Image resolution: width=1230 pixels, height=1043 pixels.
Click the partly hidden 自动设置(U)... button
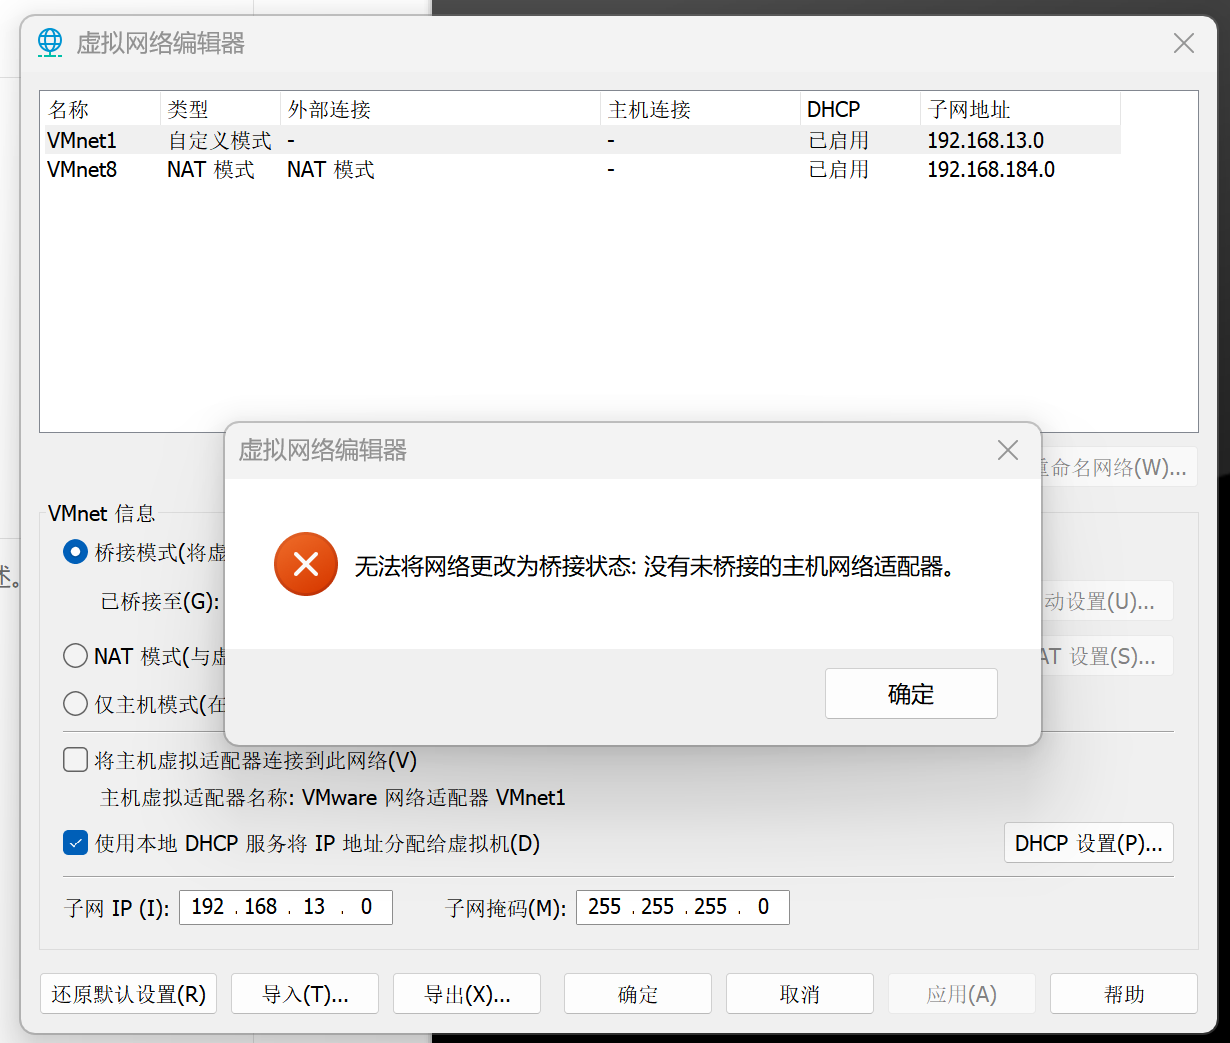pyautogui.click(x=1107, y=601)
